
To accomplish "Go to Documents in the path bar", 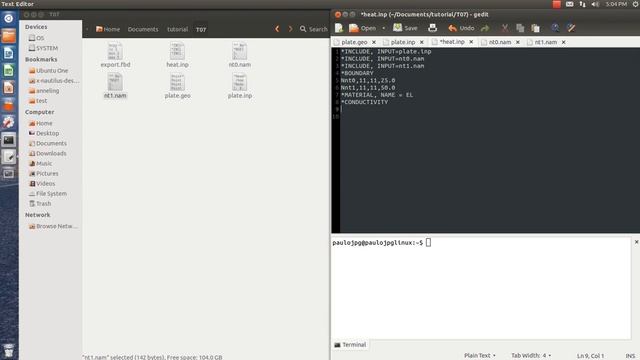I will coord(143,29).
